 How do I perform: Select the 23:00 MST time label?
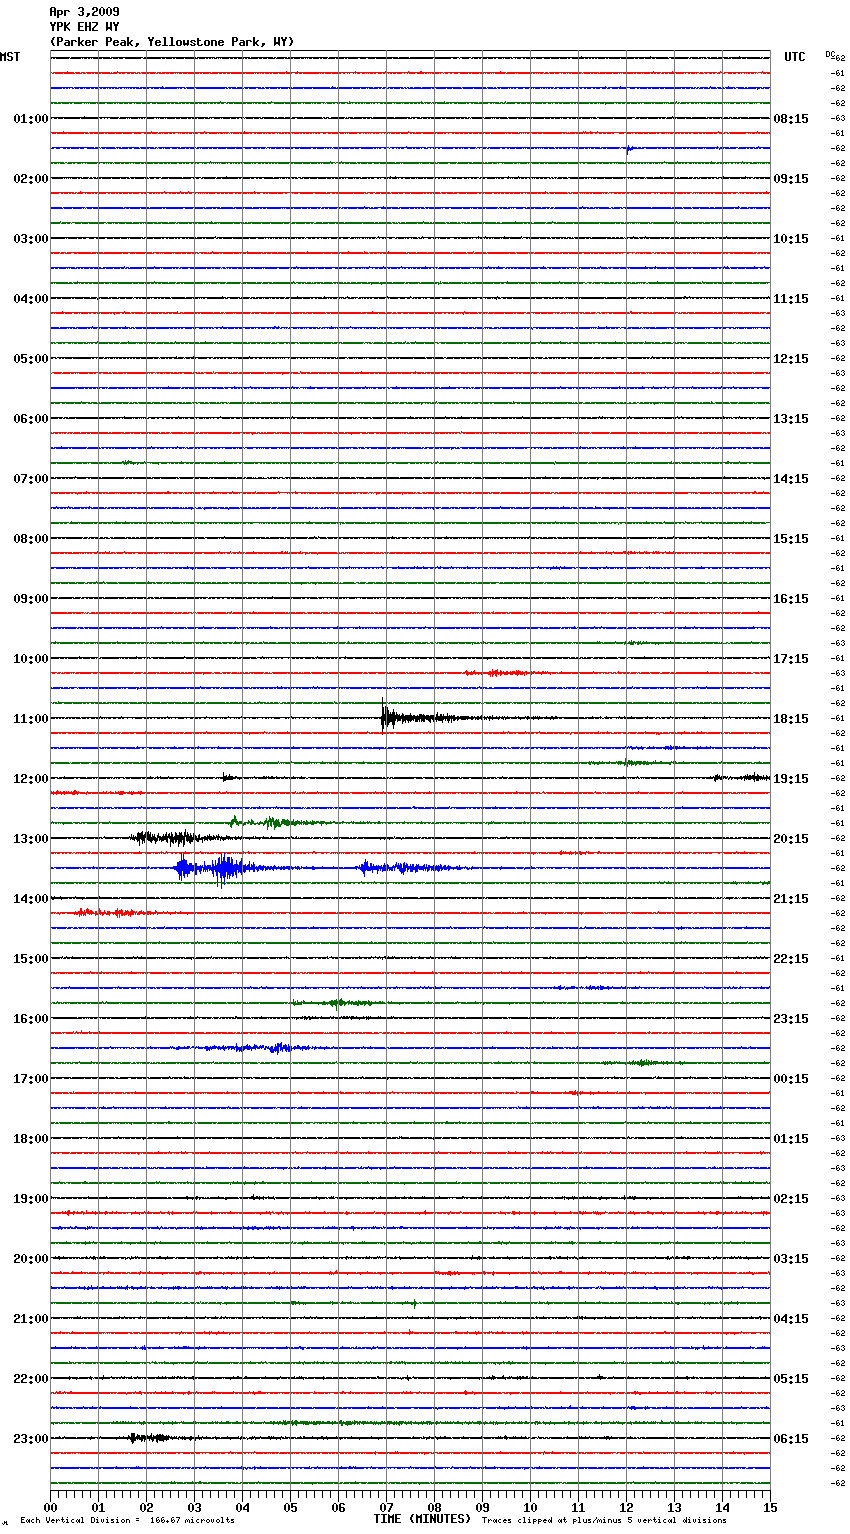tap(31, 1439)
